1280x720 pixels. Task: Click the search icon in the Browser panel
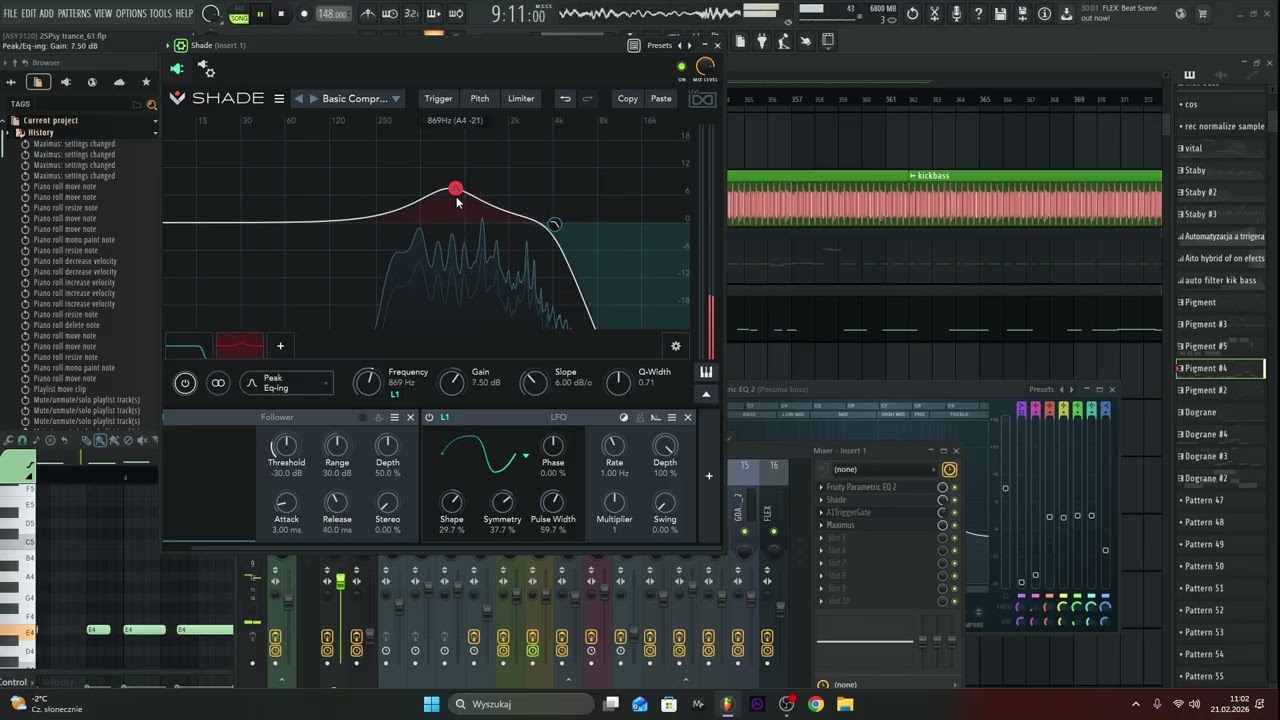click(x=152, y=104)
